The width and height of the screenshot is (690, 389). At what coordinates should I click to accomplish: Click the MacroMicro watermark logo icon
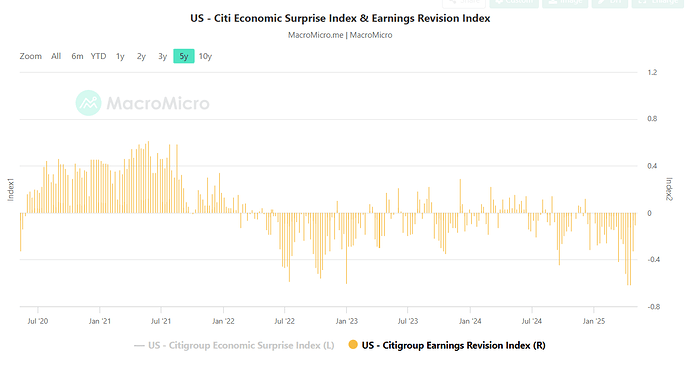pyautogui.click(x=88, y=103)
